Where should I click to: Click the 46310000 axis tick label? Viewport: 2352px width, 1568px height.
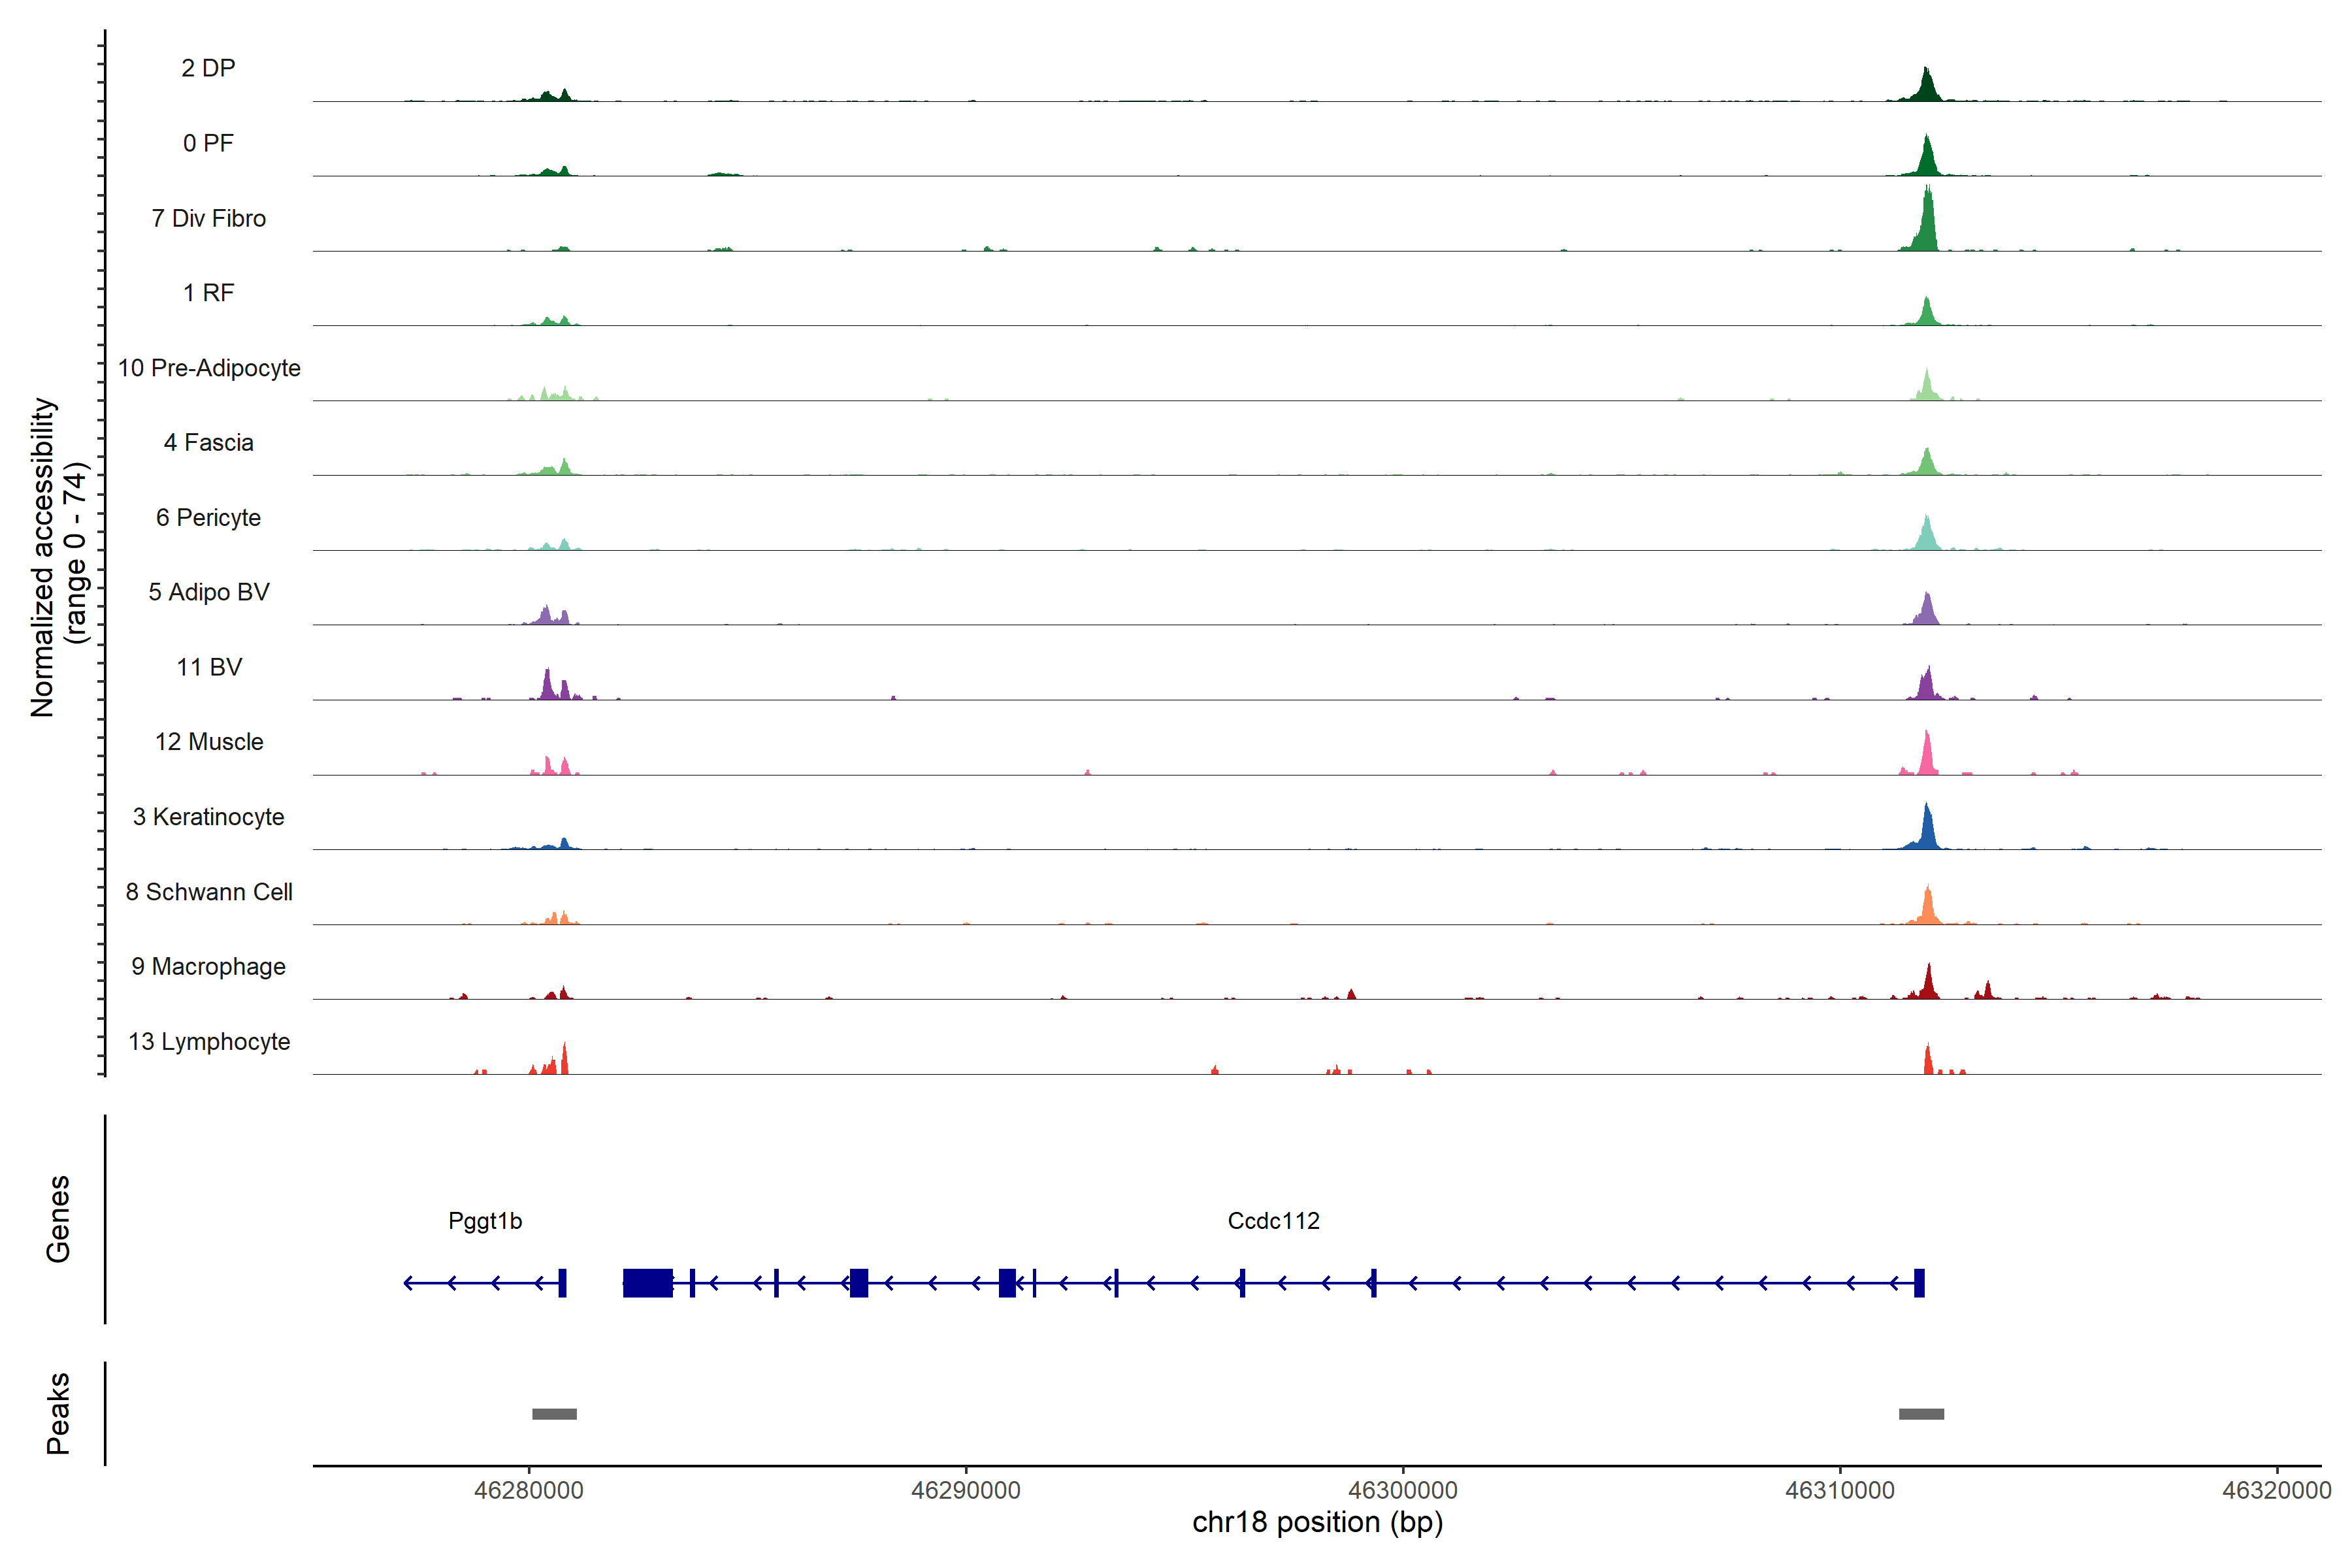tap(1839, 1490)
